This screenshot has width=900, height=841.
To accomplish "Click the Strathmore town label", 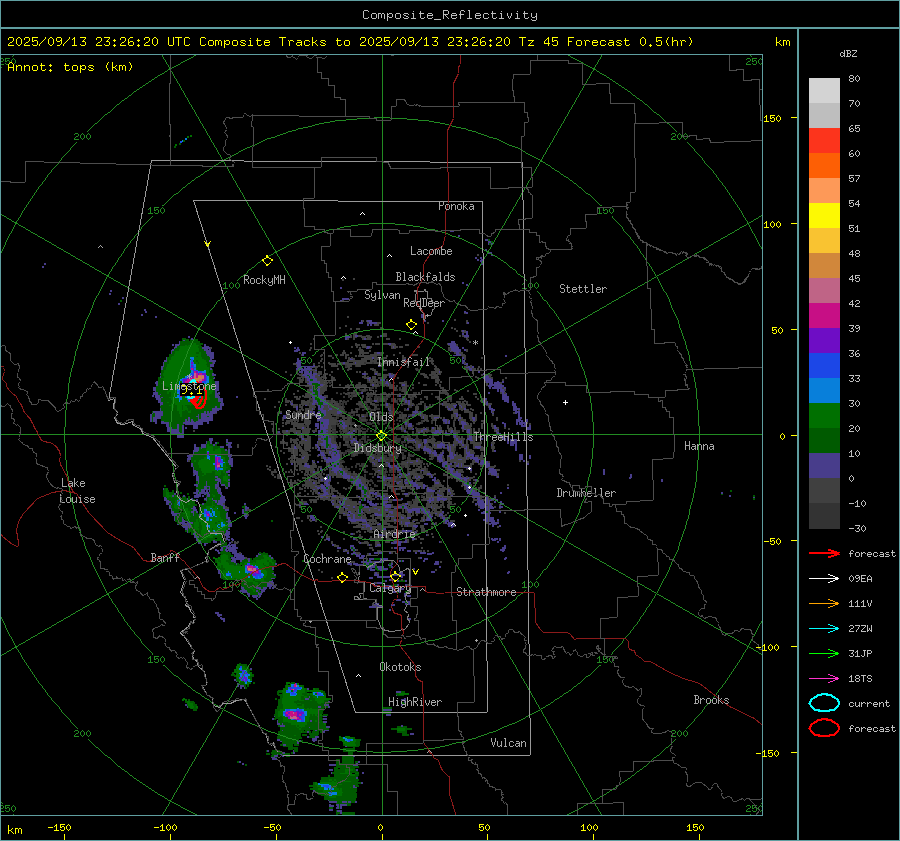I will (x=486, y=592).
